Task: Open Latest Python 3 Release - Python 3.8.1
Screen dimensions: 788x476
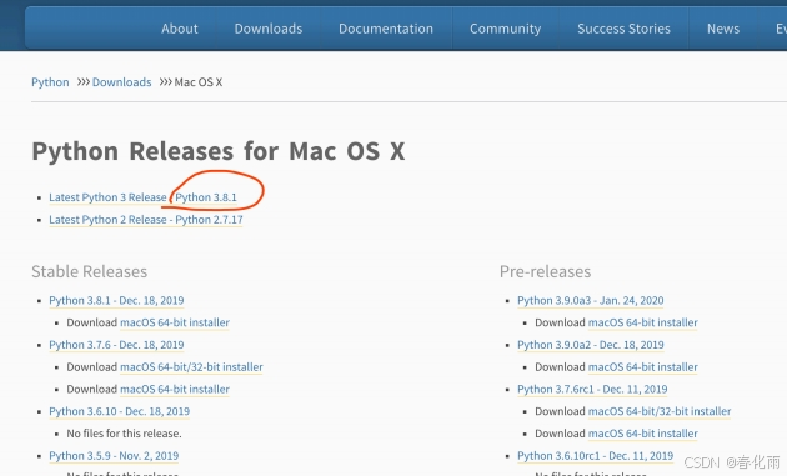Action: pyautogui.click(x=143, y=197)
